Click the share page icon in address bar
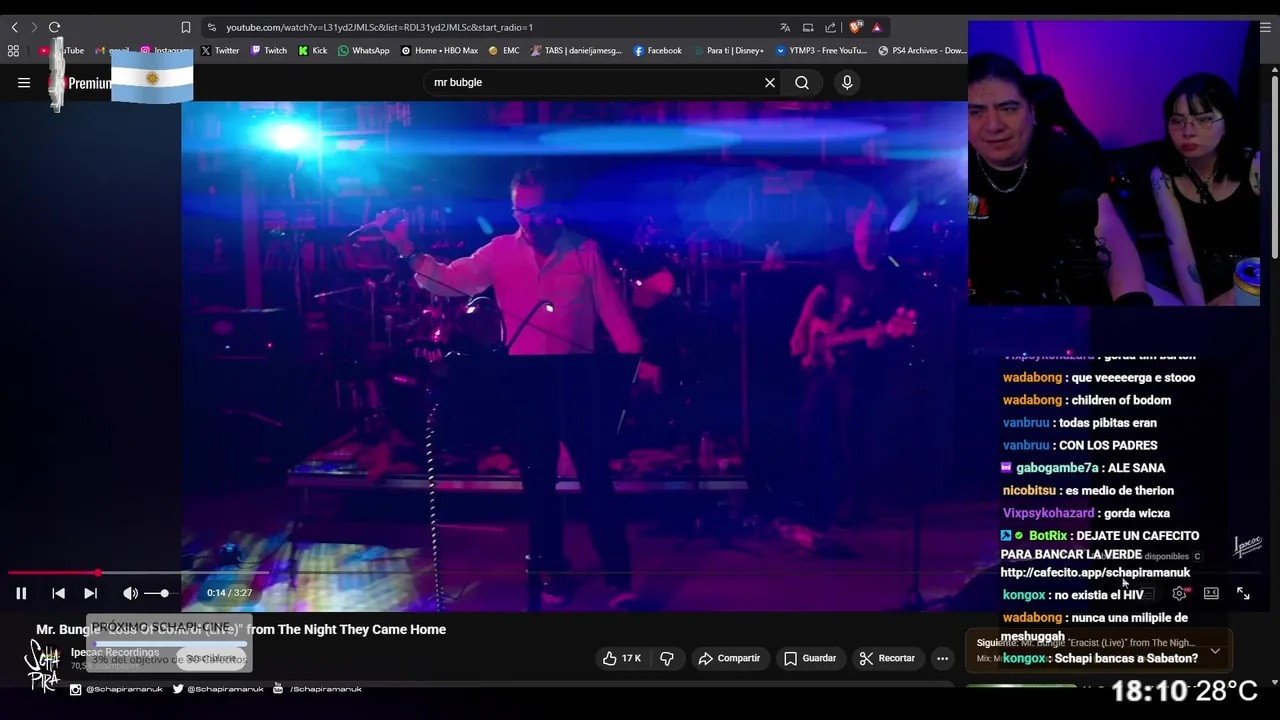 coord(830,27)
